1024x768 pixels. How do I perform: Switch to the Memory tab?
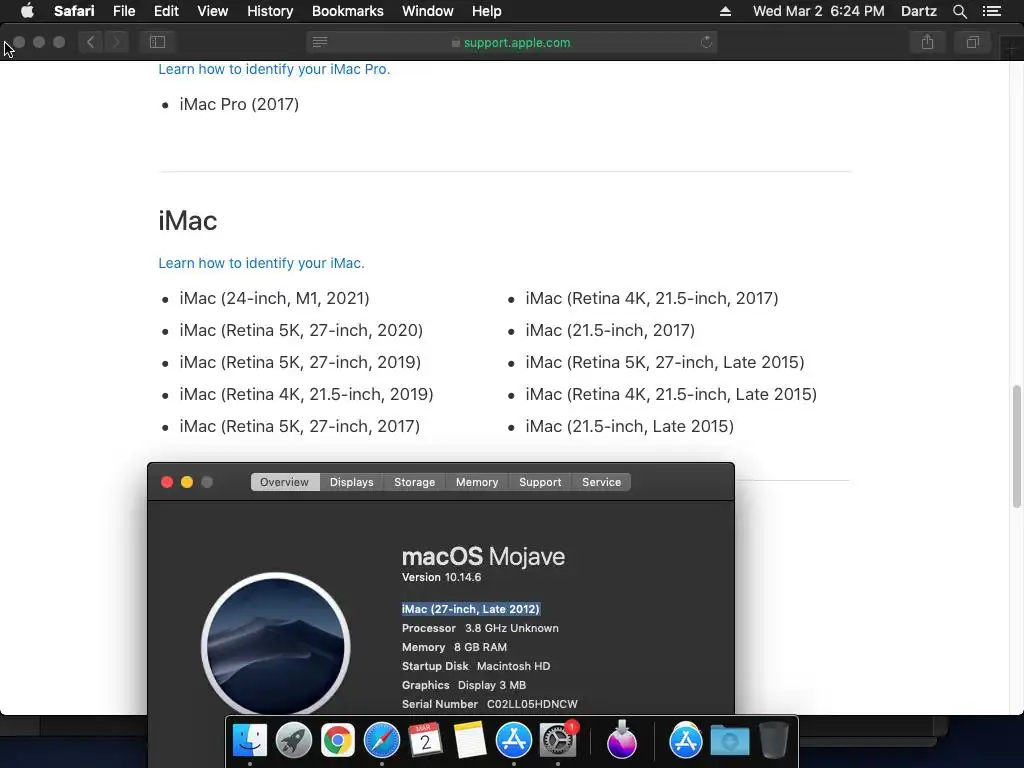(477, 482)
